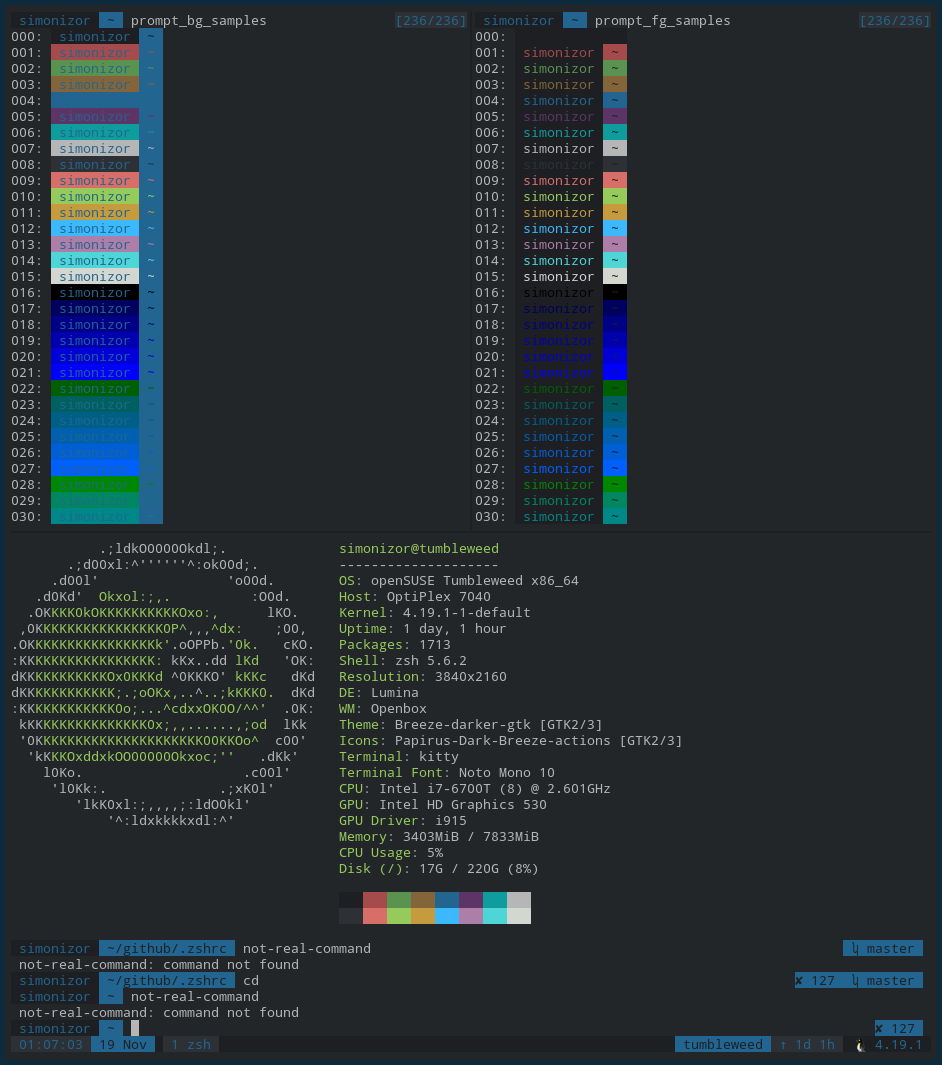Click row label '030:' in prompt_fg_samples pane
This screenshot has height=1065, width=942.
pos(490,517)
